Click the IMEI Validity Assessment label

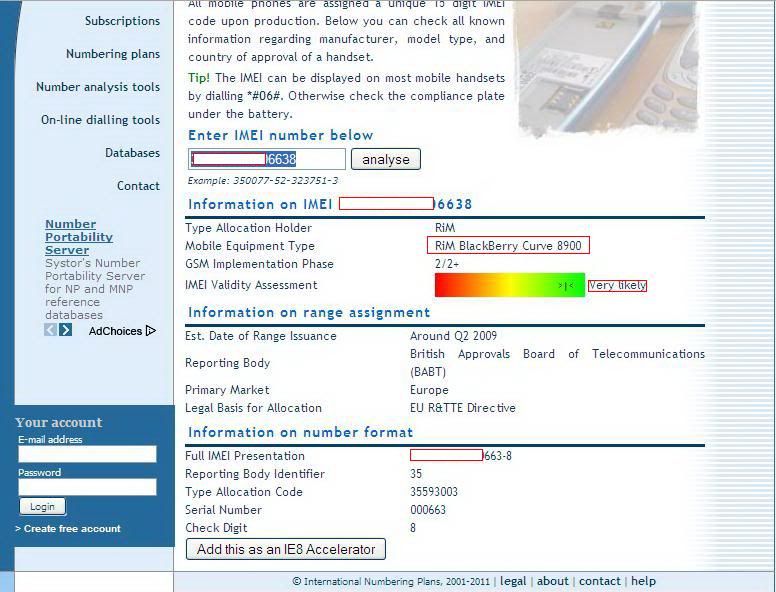coord(251,285)
